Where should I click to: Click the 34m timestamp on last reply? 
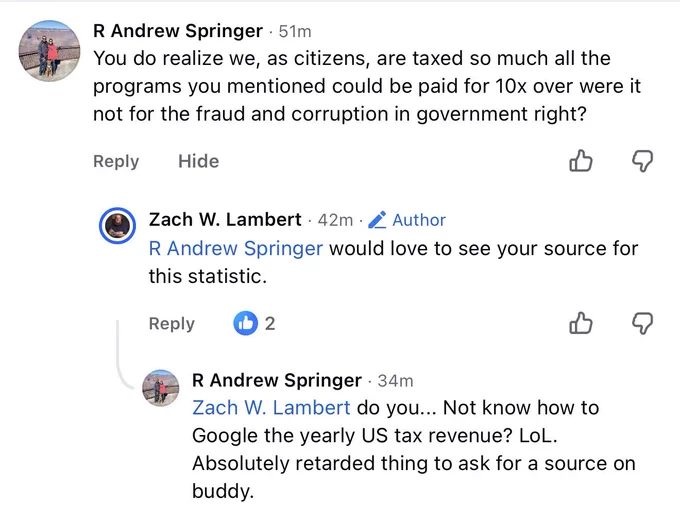395,381
